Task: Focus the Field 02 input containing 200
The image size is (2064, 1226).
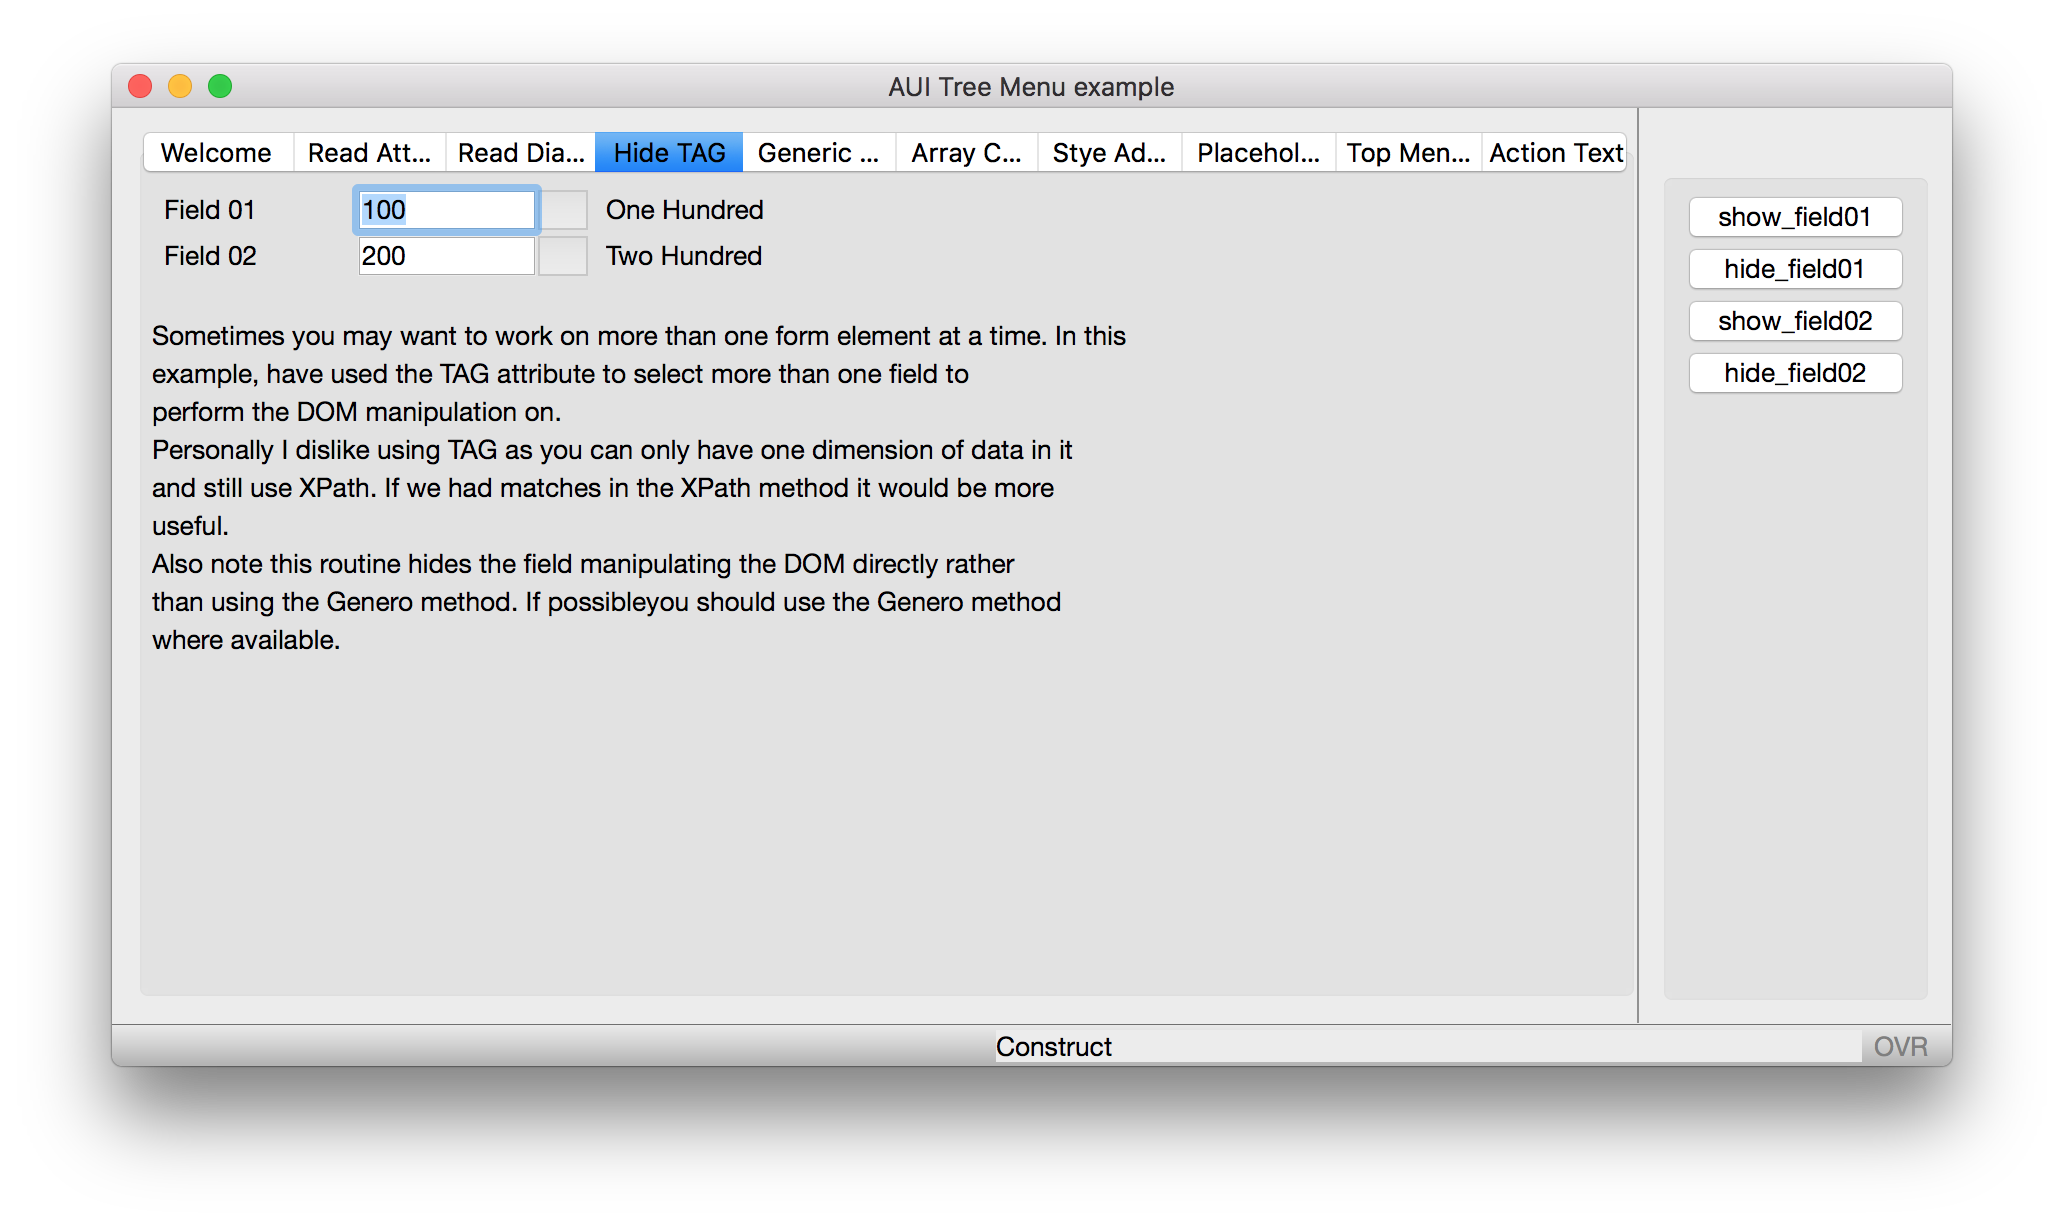Action: [446, 256]
